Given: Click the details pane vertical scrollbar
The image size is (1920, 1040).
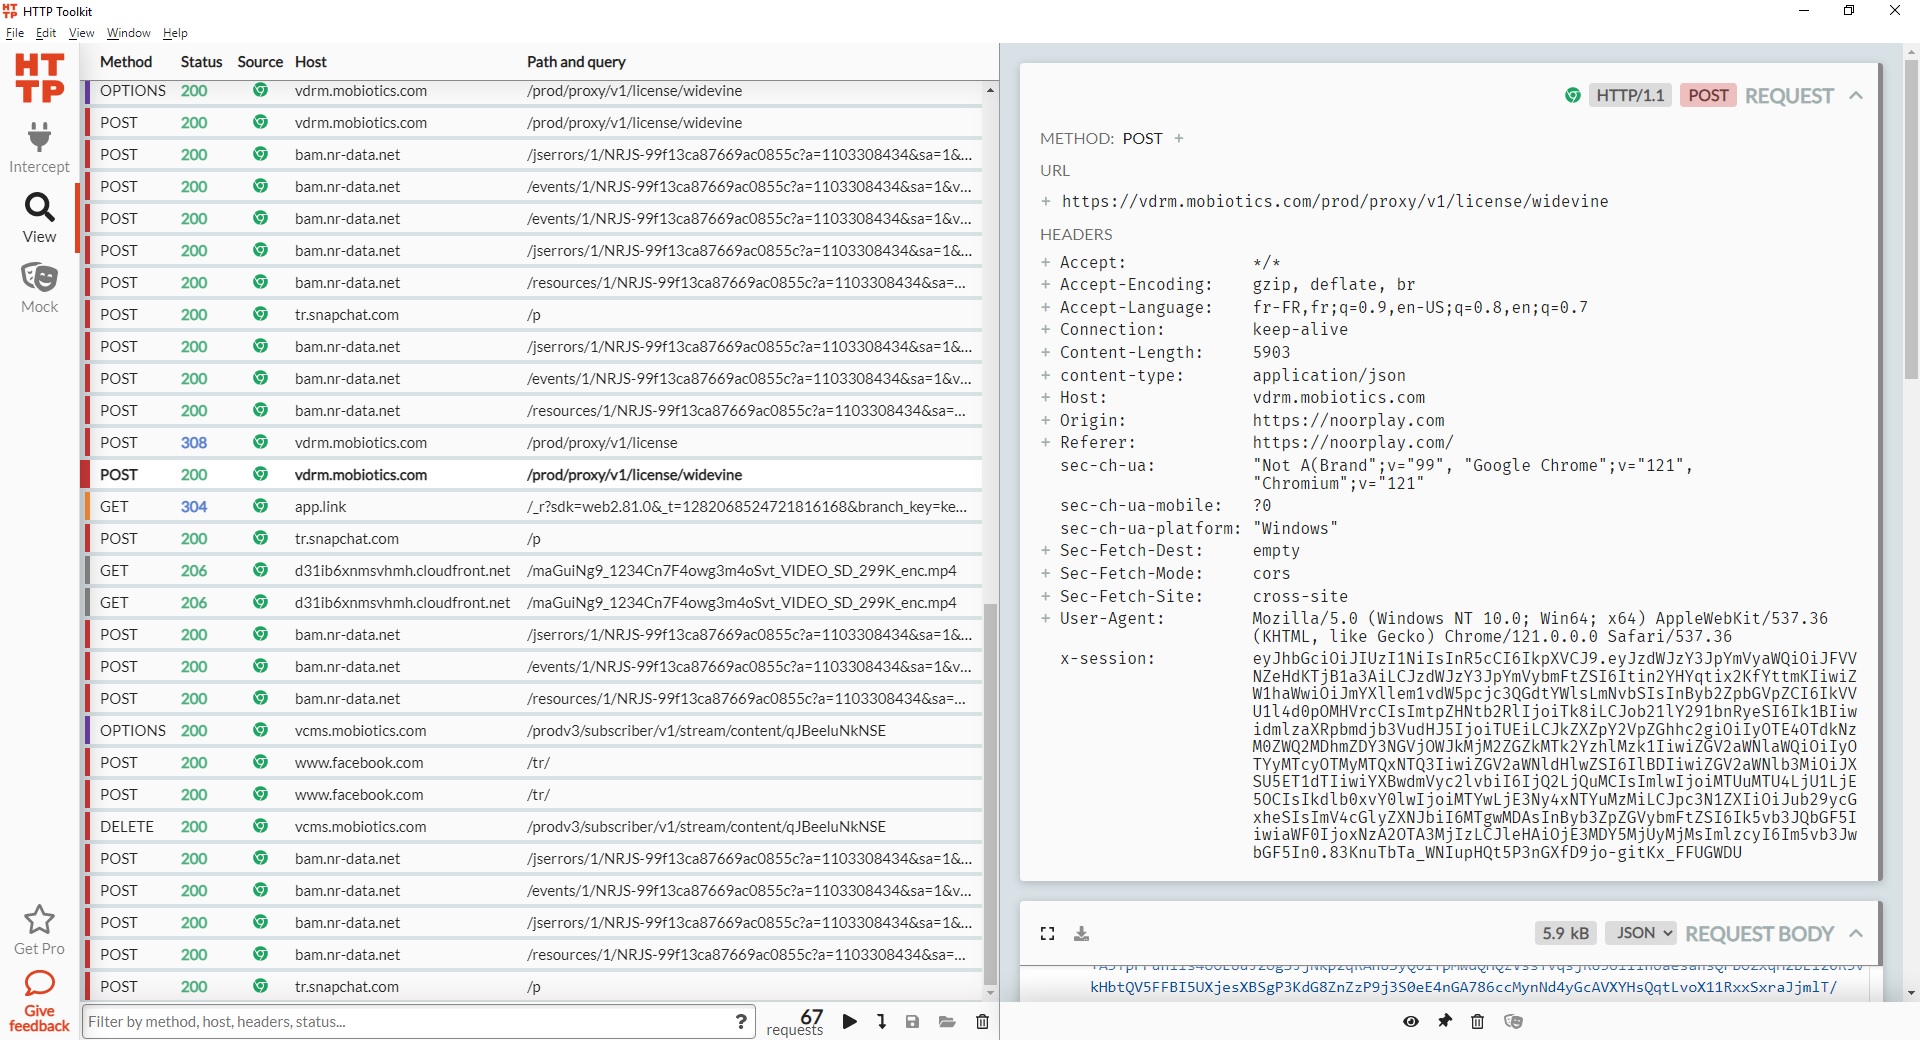Looking at the screenshot, I should 1911,220.
